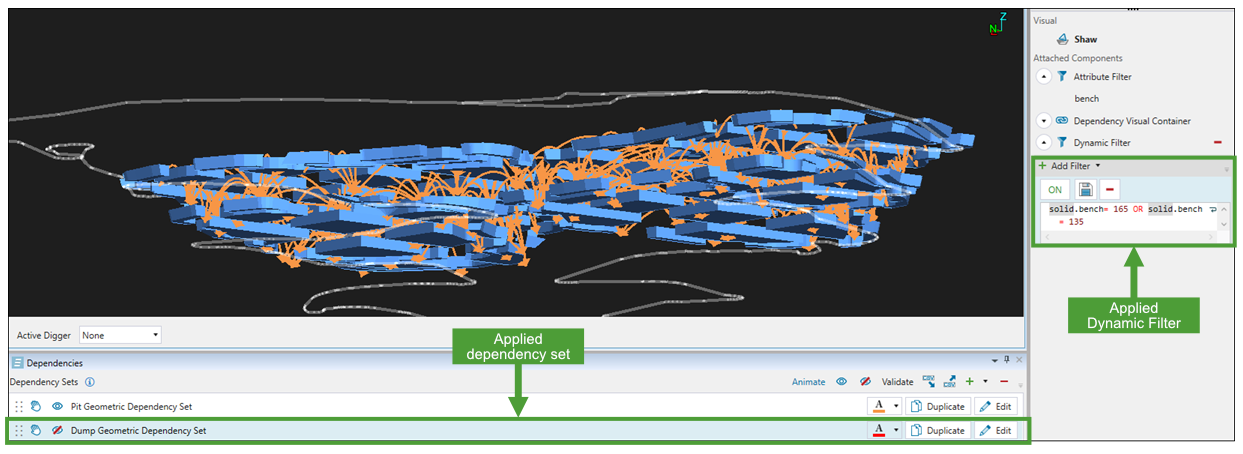The image size is (1243, 454).
Task: Click the XYZ axis orientation gizmo in the 3D view
Action: tap(1000, 22)
